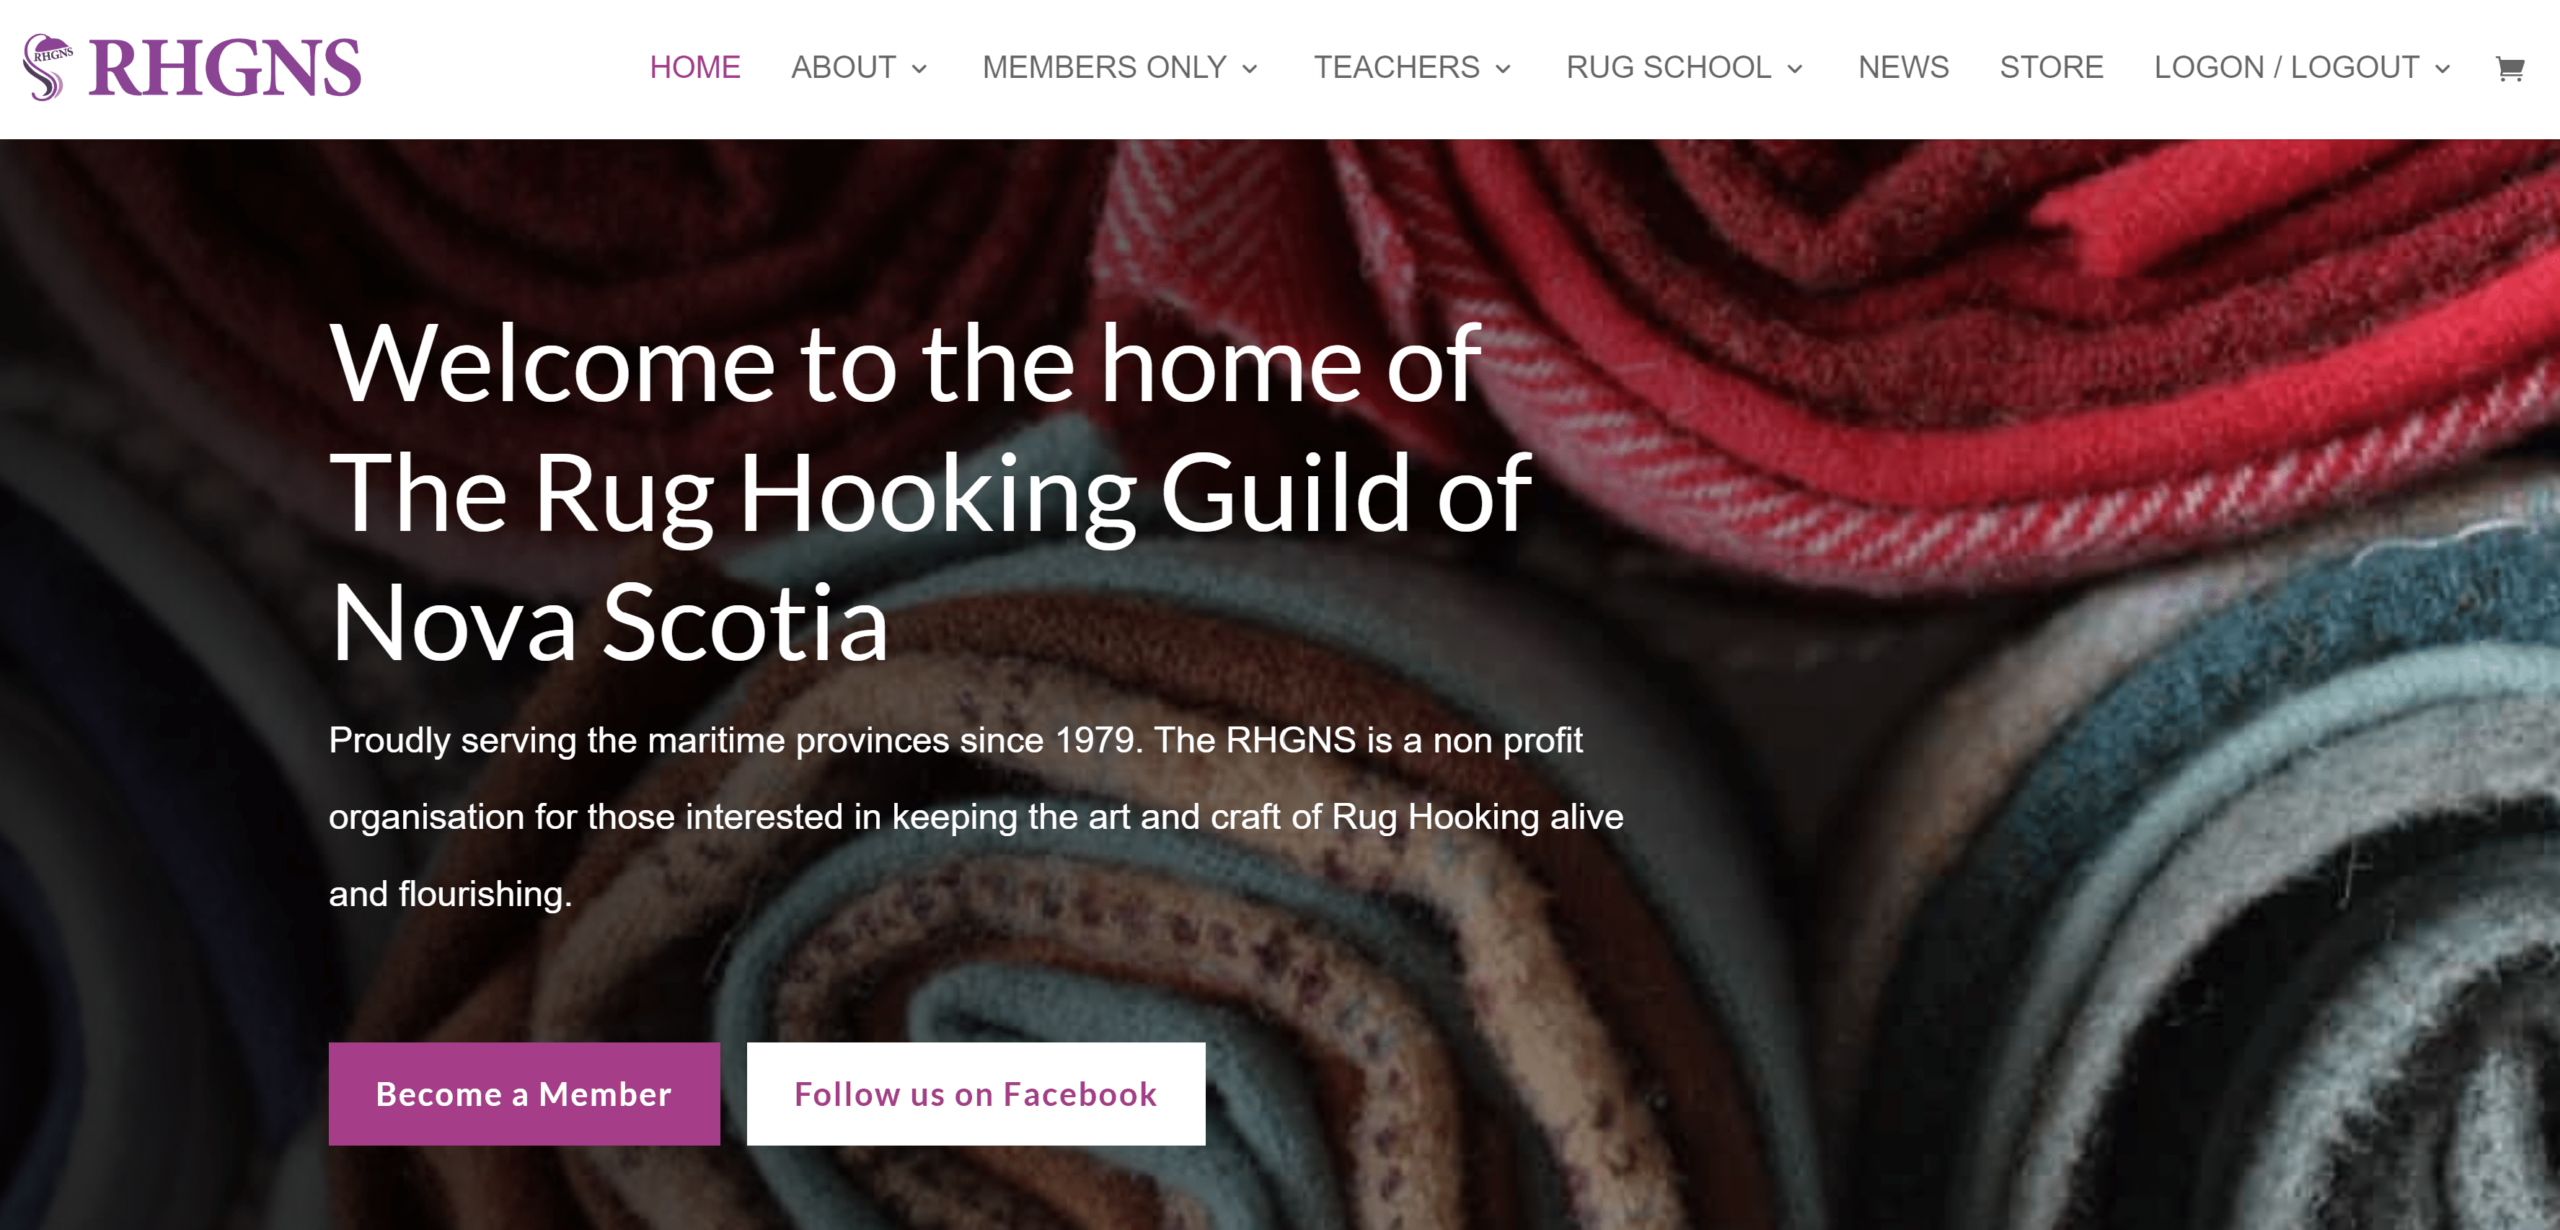
Task: Expand the TEACHERS chevron arrow
Action: click(x=1503, y=69)
